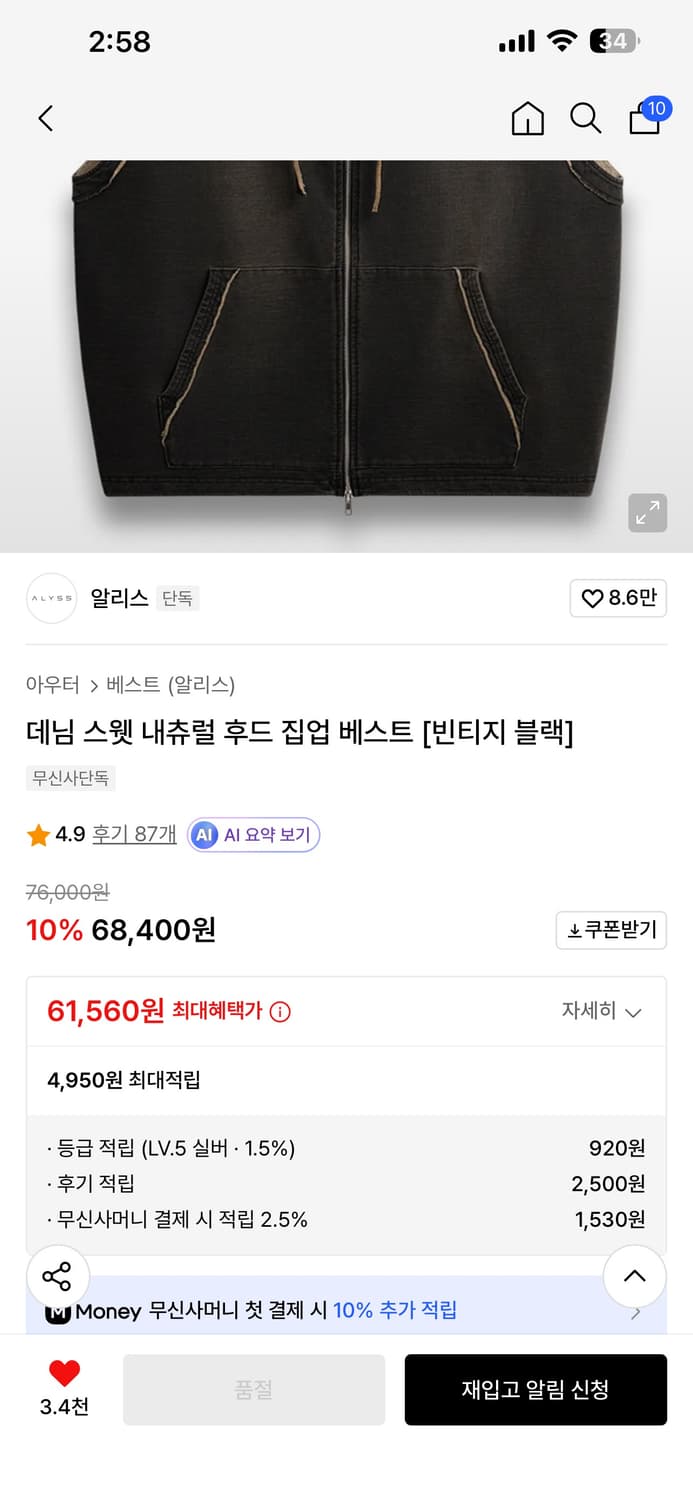This screenshot has width=693, height=1500.
Task: Go back using the back arrow
Action: point(45,117)
